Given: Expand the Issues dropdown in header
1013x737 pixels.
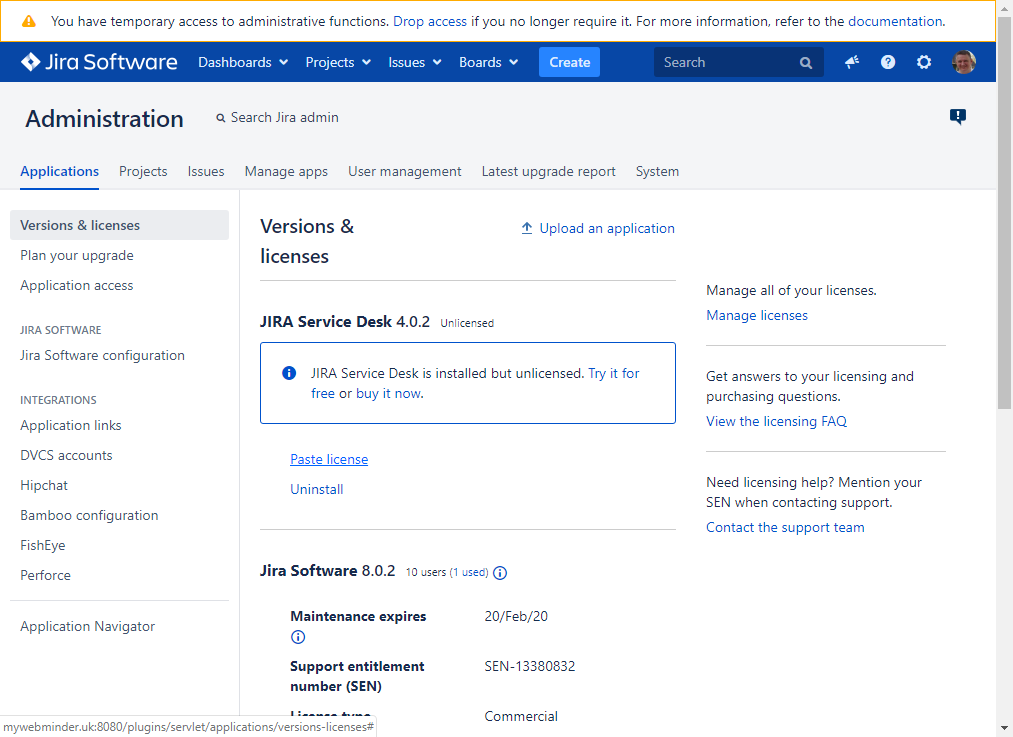Looking at the screenshot, I should coord(414,62).
